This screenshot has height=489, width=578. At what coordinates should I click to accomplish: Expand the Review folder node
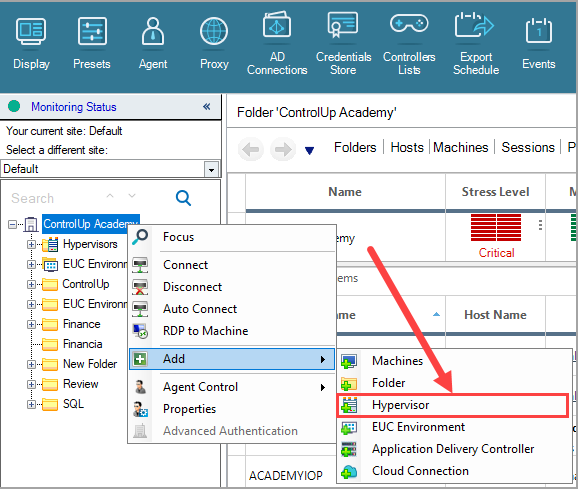coord(31,384)
